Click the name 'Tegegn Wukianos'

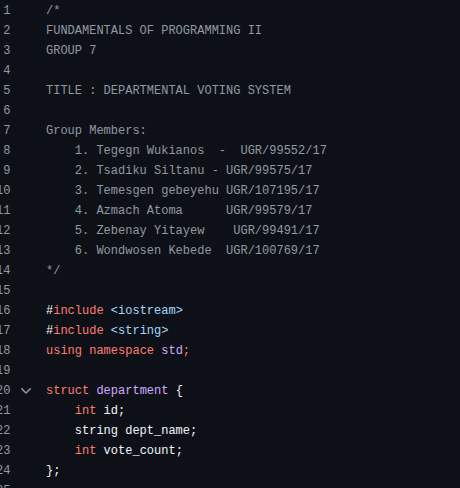150,150
